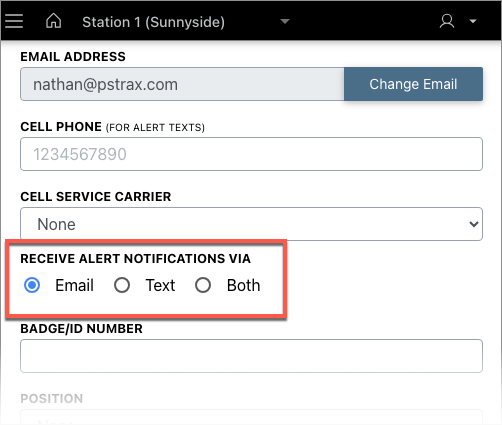The image size is (502, 425).
Task: Open the user profile icon
Action: (447, 21)
